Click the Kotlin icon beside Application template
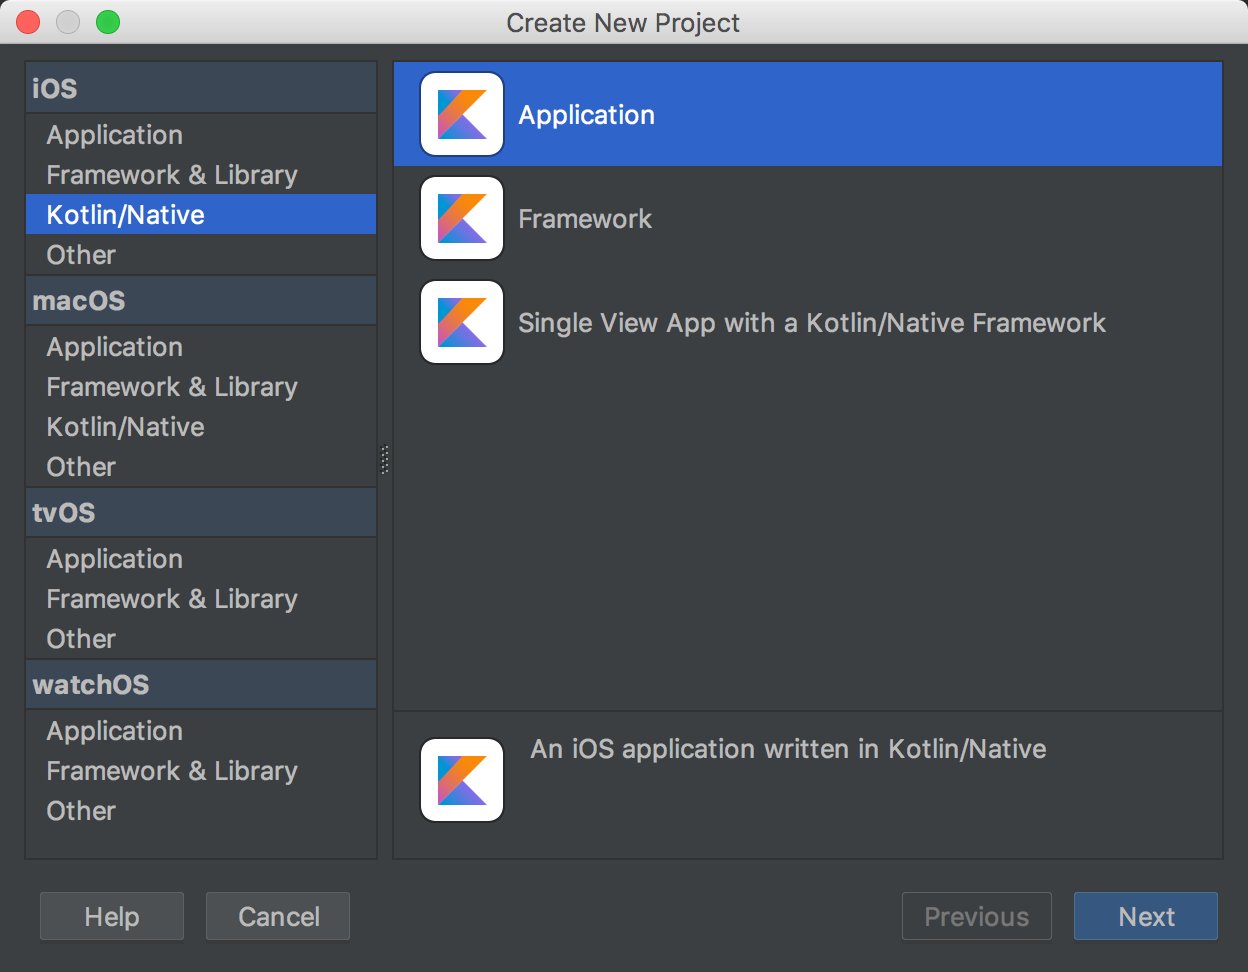The height and width of the screenshot is (972, 1248). click(x=462, y=114)
